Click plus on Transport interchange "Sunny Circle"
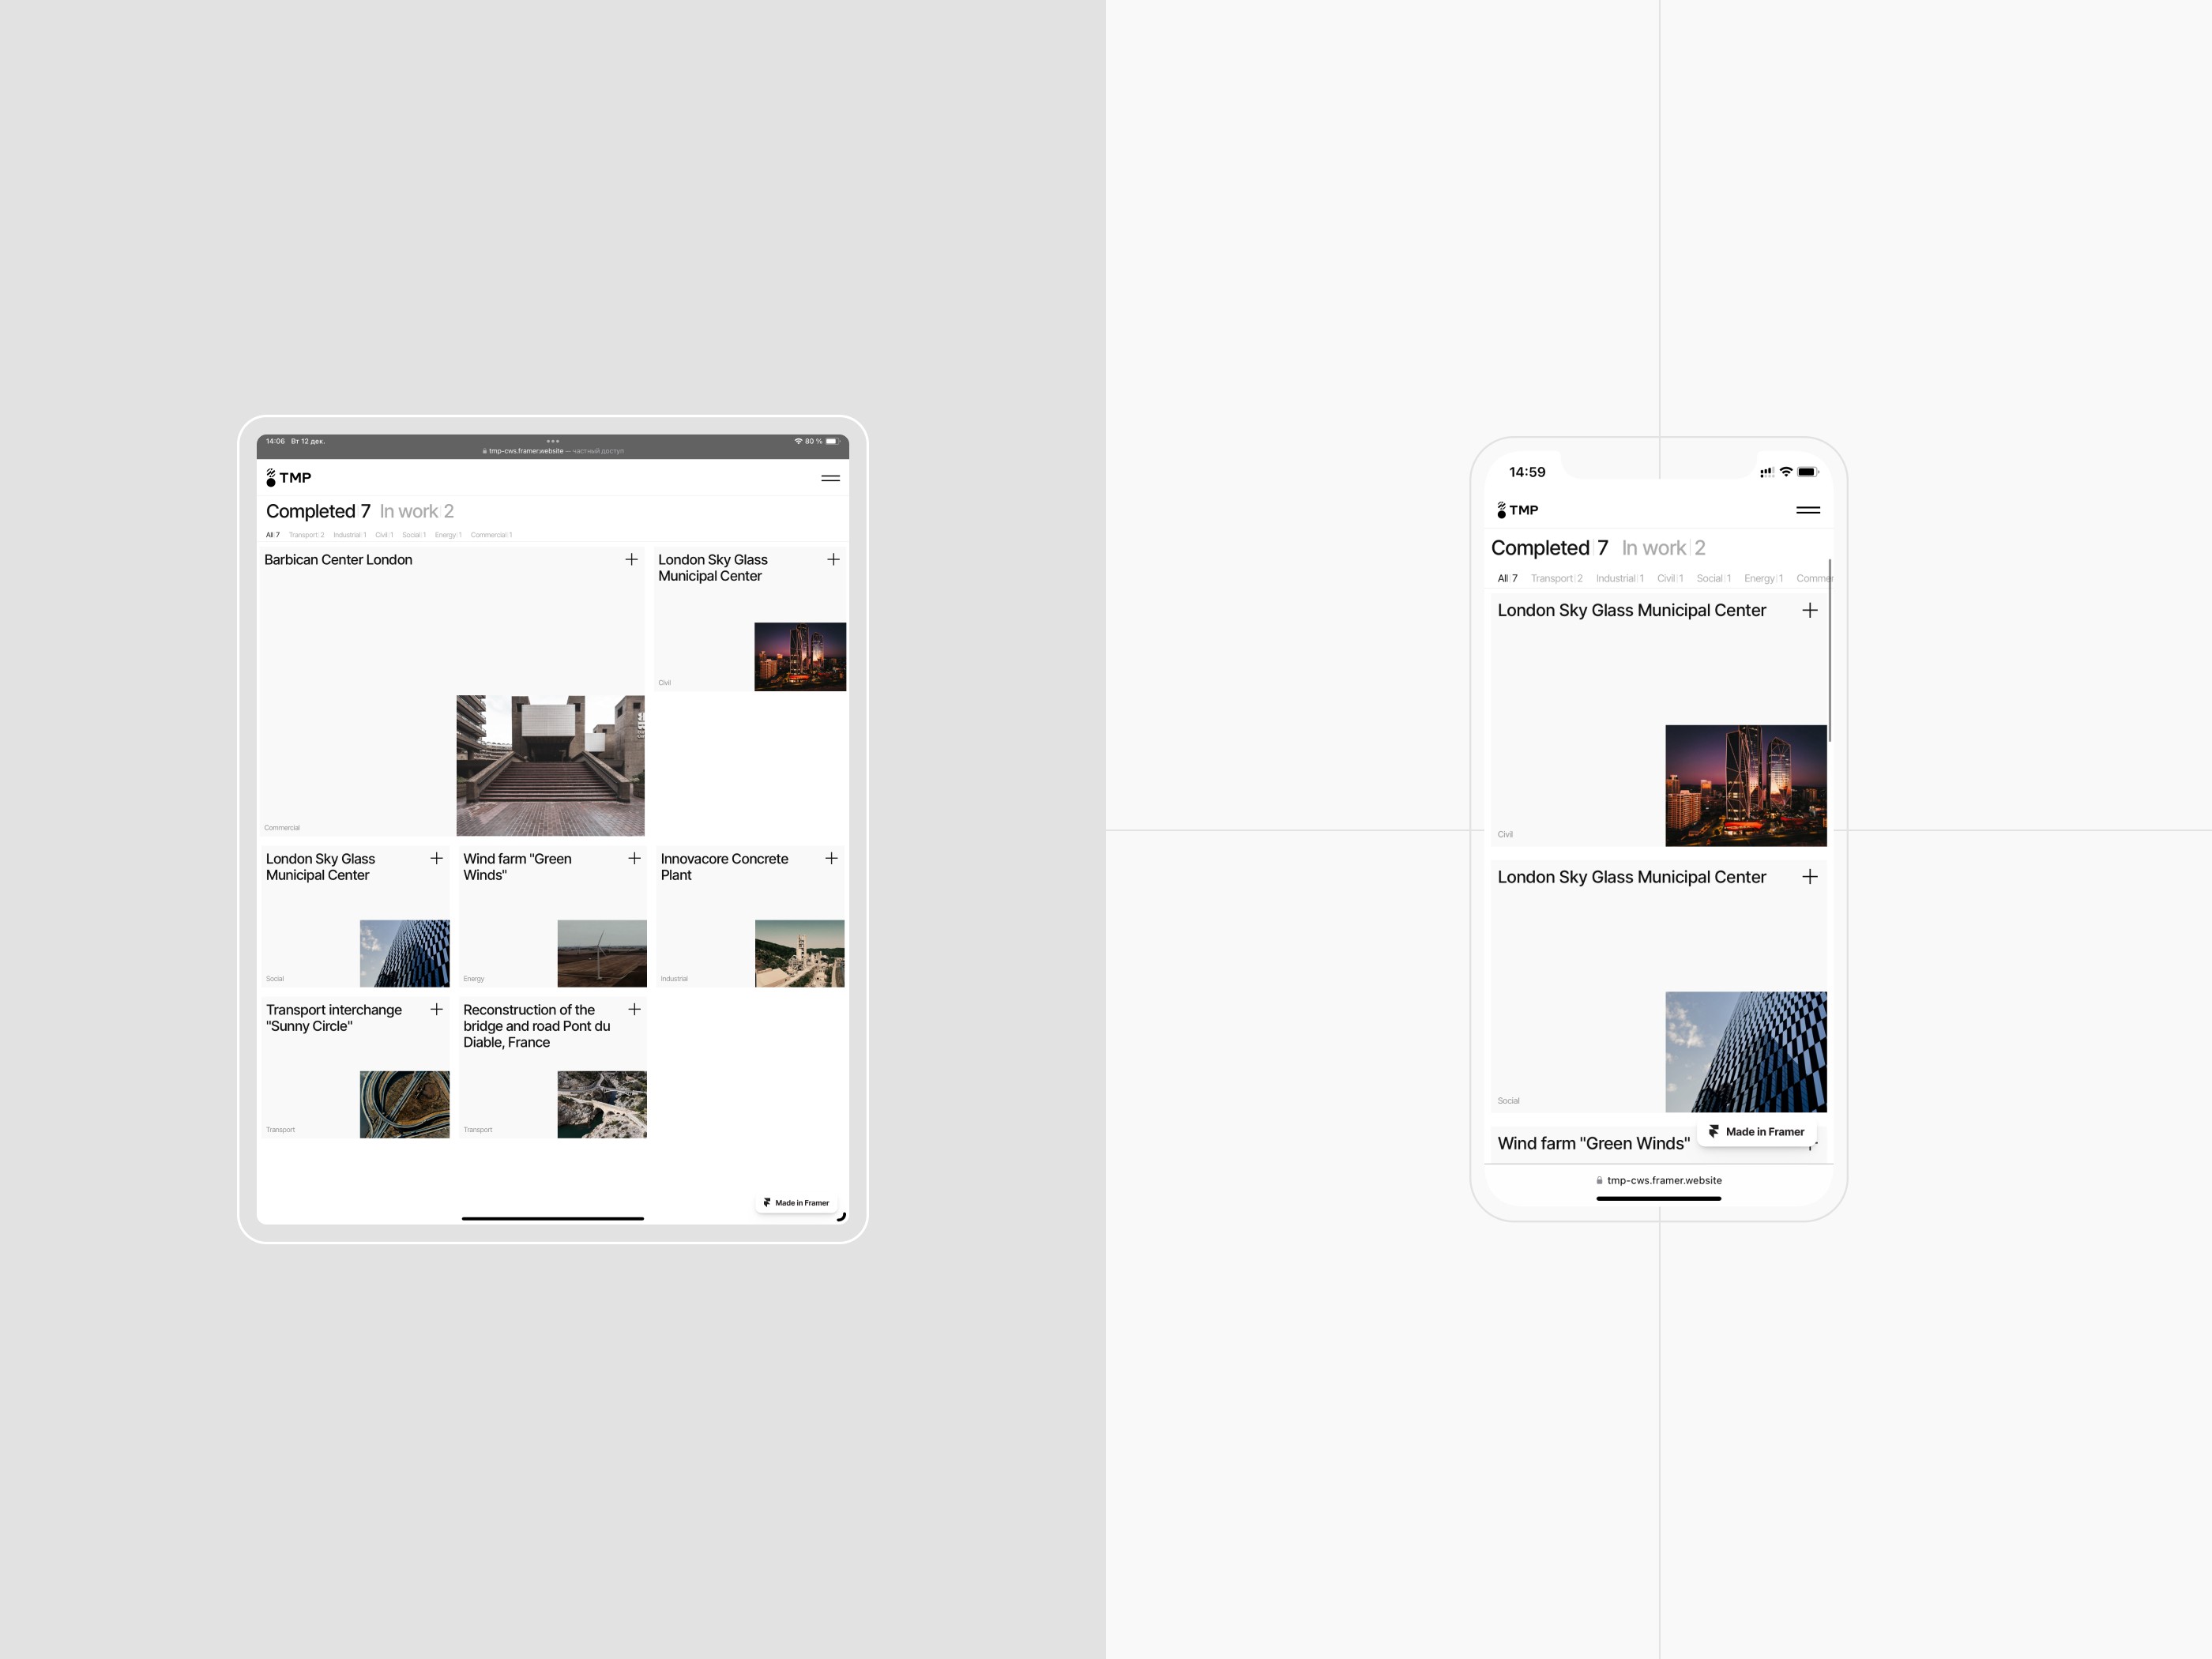 click(x=436, y=1010)
